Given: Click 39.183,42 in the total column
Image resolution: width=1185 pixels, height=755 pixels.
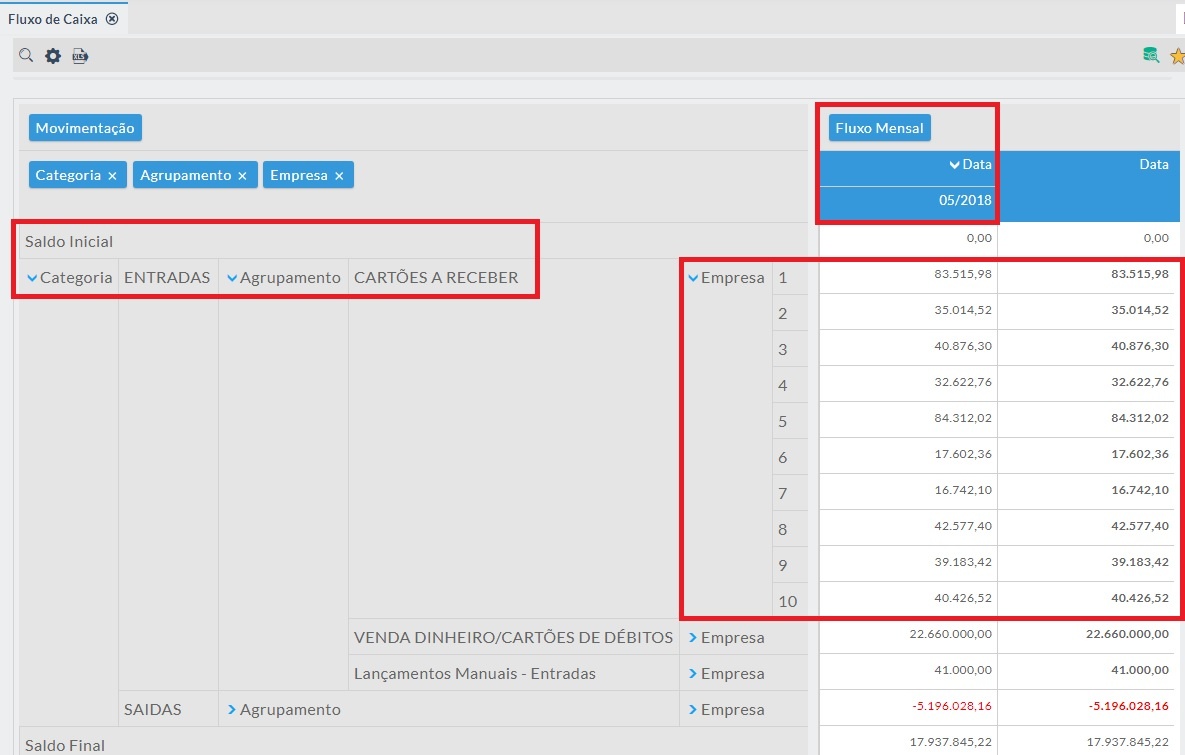Looking at the screenshot, I should 1140,562.
